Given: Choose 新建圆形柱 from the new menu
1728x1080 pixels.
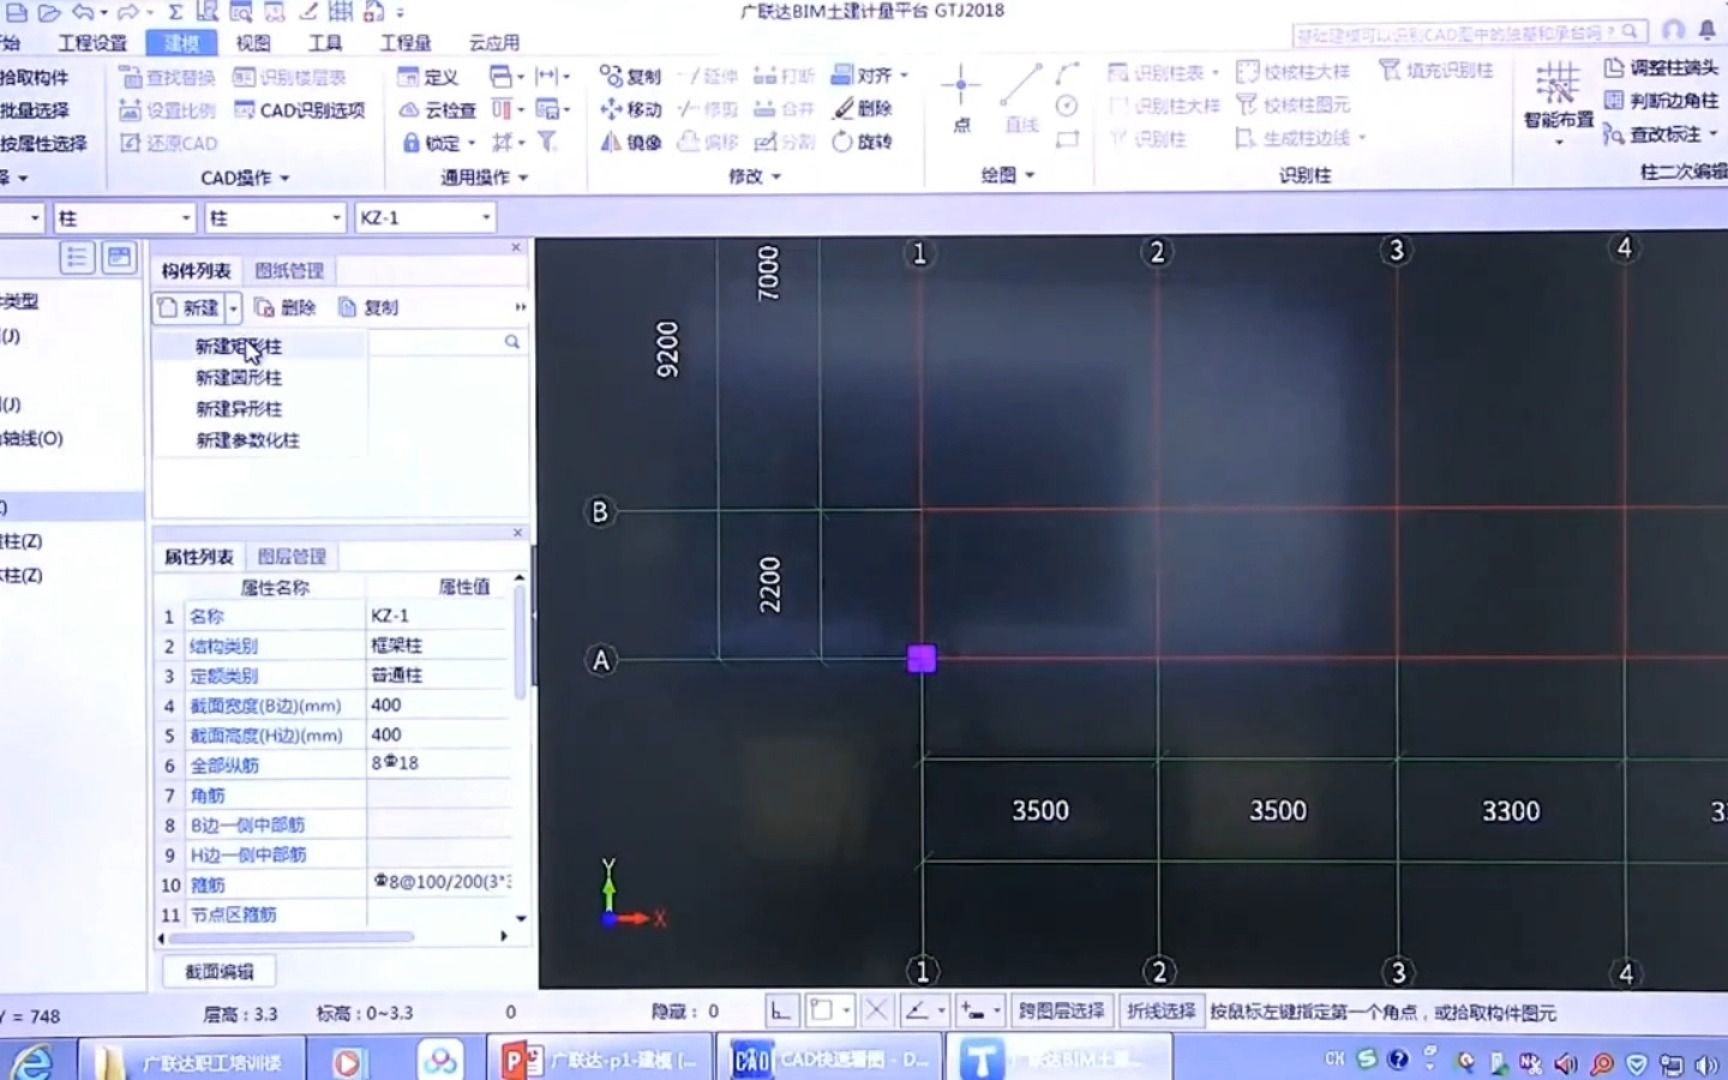Looking at the screenshot, I should tap(238, 378).
